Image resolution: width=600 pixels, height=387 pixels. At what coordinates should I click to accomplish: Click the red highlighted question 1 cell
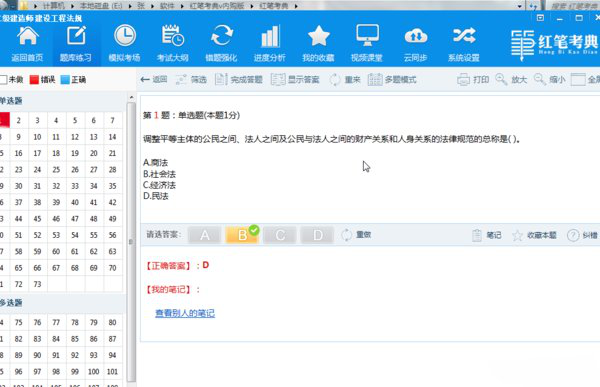coord(4,120)
